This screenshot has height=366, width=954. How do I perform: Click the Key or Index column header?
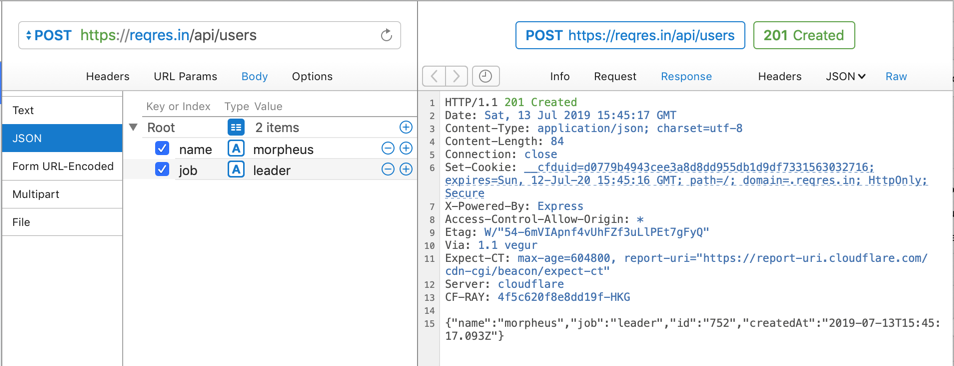point(178,106)
